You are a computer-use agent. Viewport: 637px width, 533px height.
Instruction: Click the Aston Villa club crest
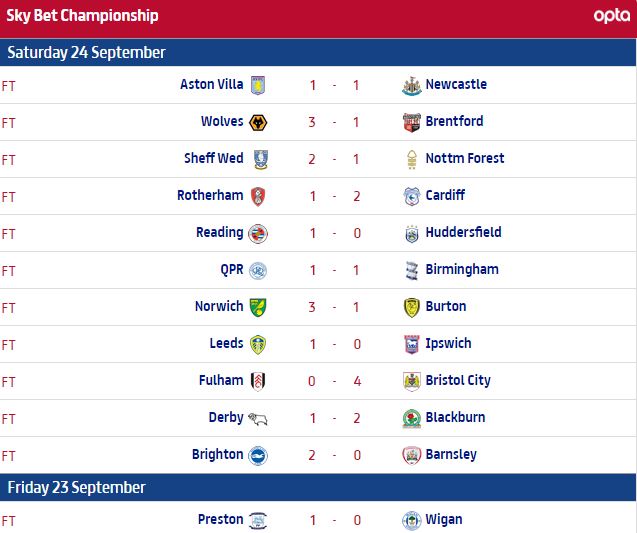258,85
